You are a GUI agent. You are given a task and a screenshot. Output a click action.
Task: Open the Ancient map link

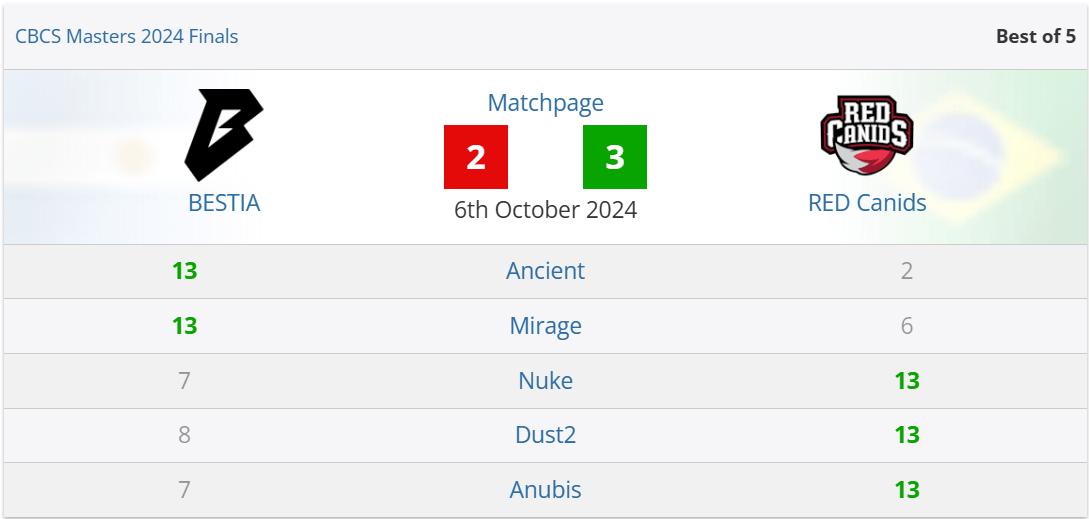tap(545, 271)
